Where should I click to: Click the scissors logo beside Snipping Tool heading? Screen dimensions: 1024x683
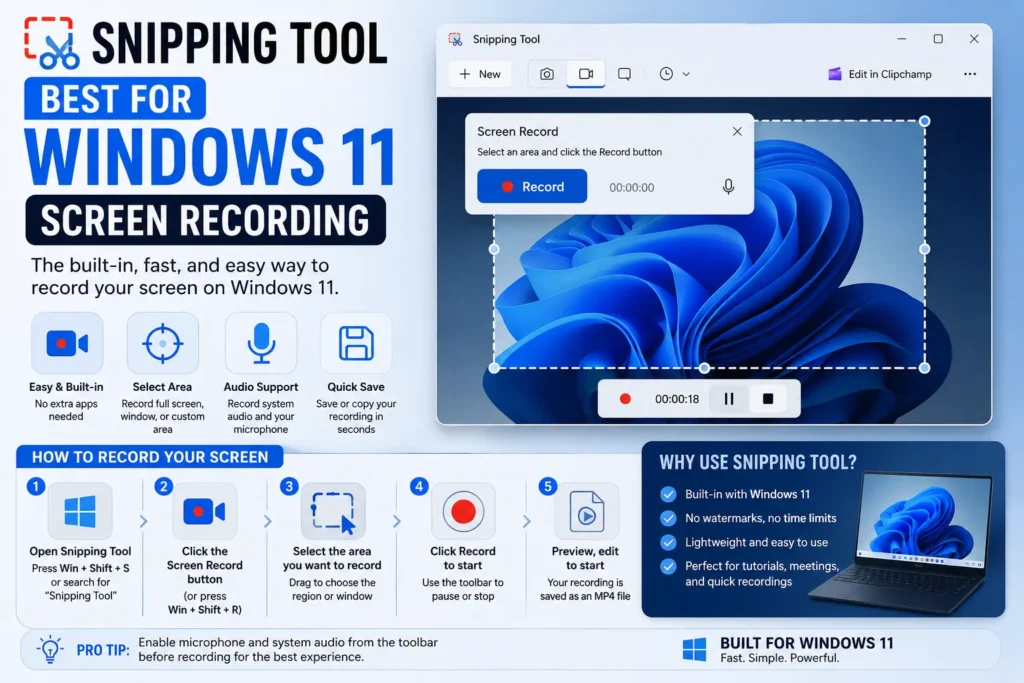pyautogui.click(x=52, y=43)
